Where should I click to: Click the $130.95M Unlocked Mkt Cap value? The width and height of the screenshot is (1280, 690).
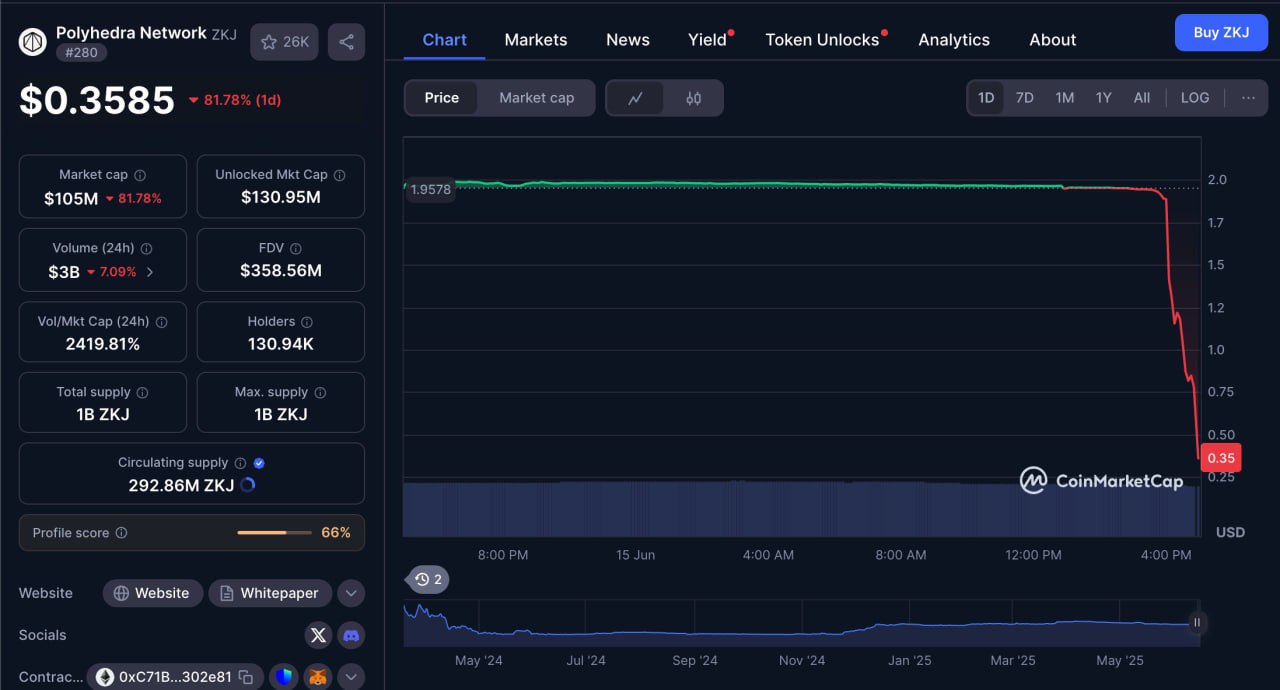tap(281, 197)
